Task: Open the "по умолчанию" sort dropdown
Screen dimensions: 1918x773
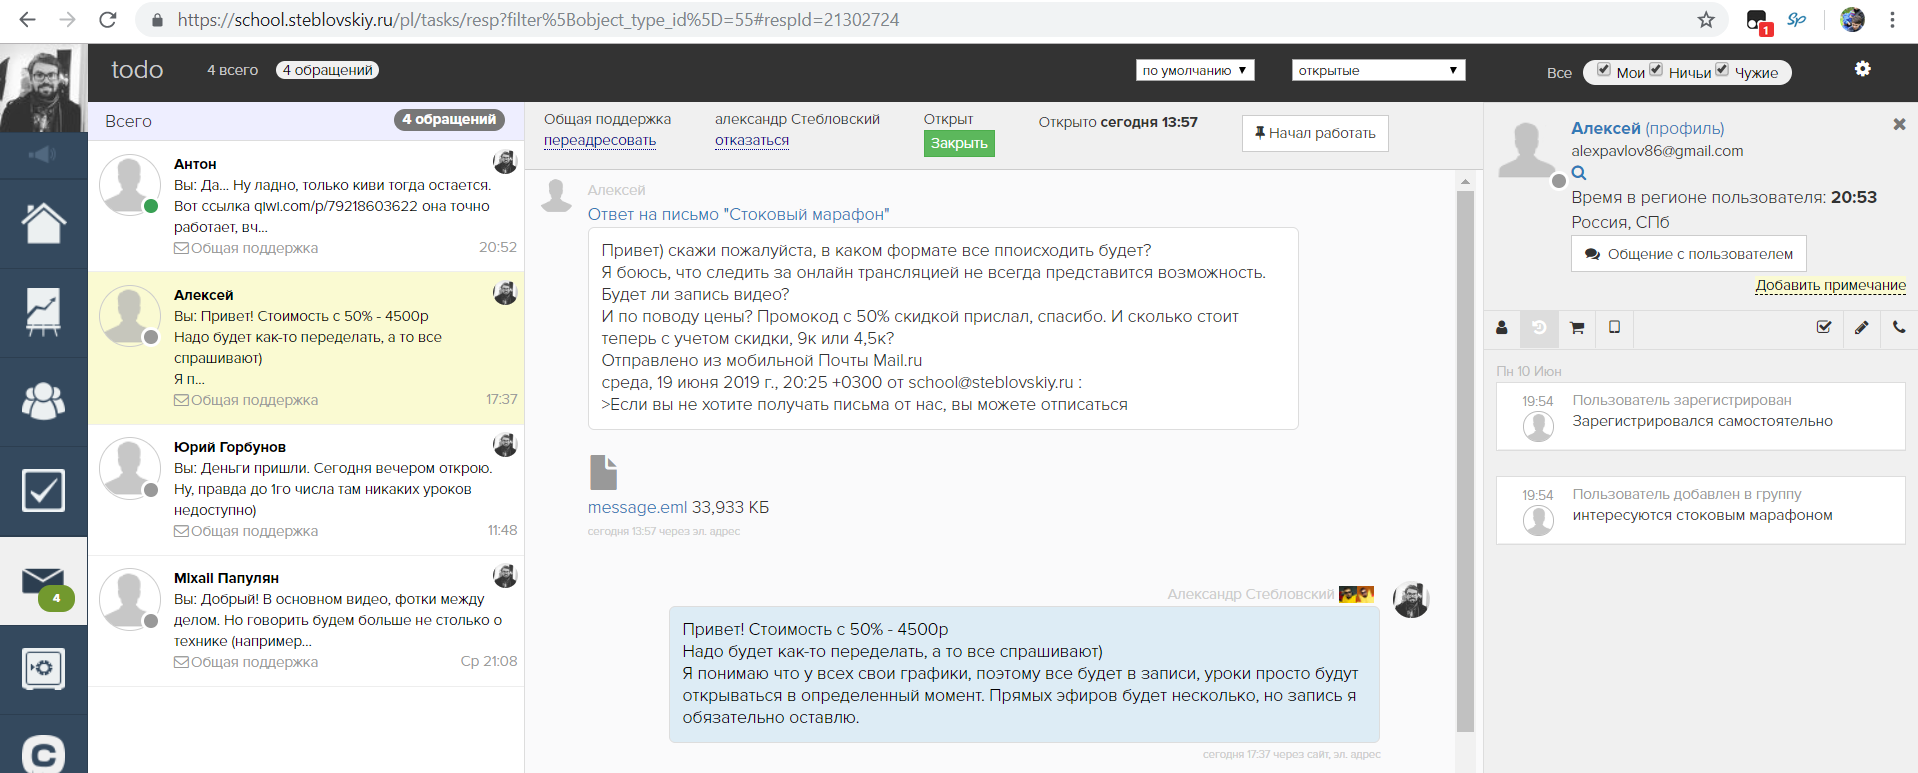Action: [1195, 70]
